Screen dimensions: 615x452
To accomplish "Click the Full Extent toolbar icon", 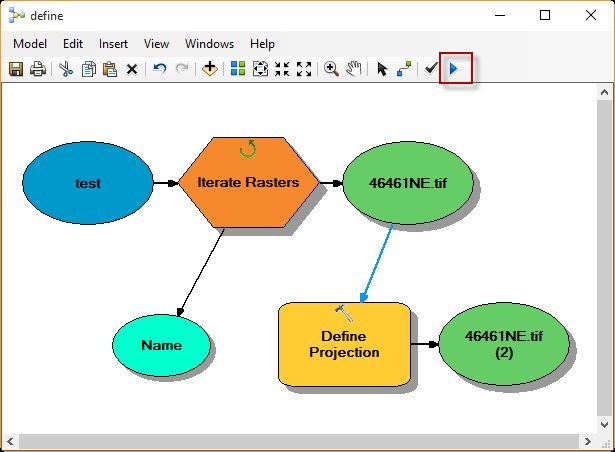I will click(x=260, y=69).
